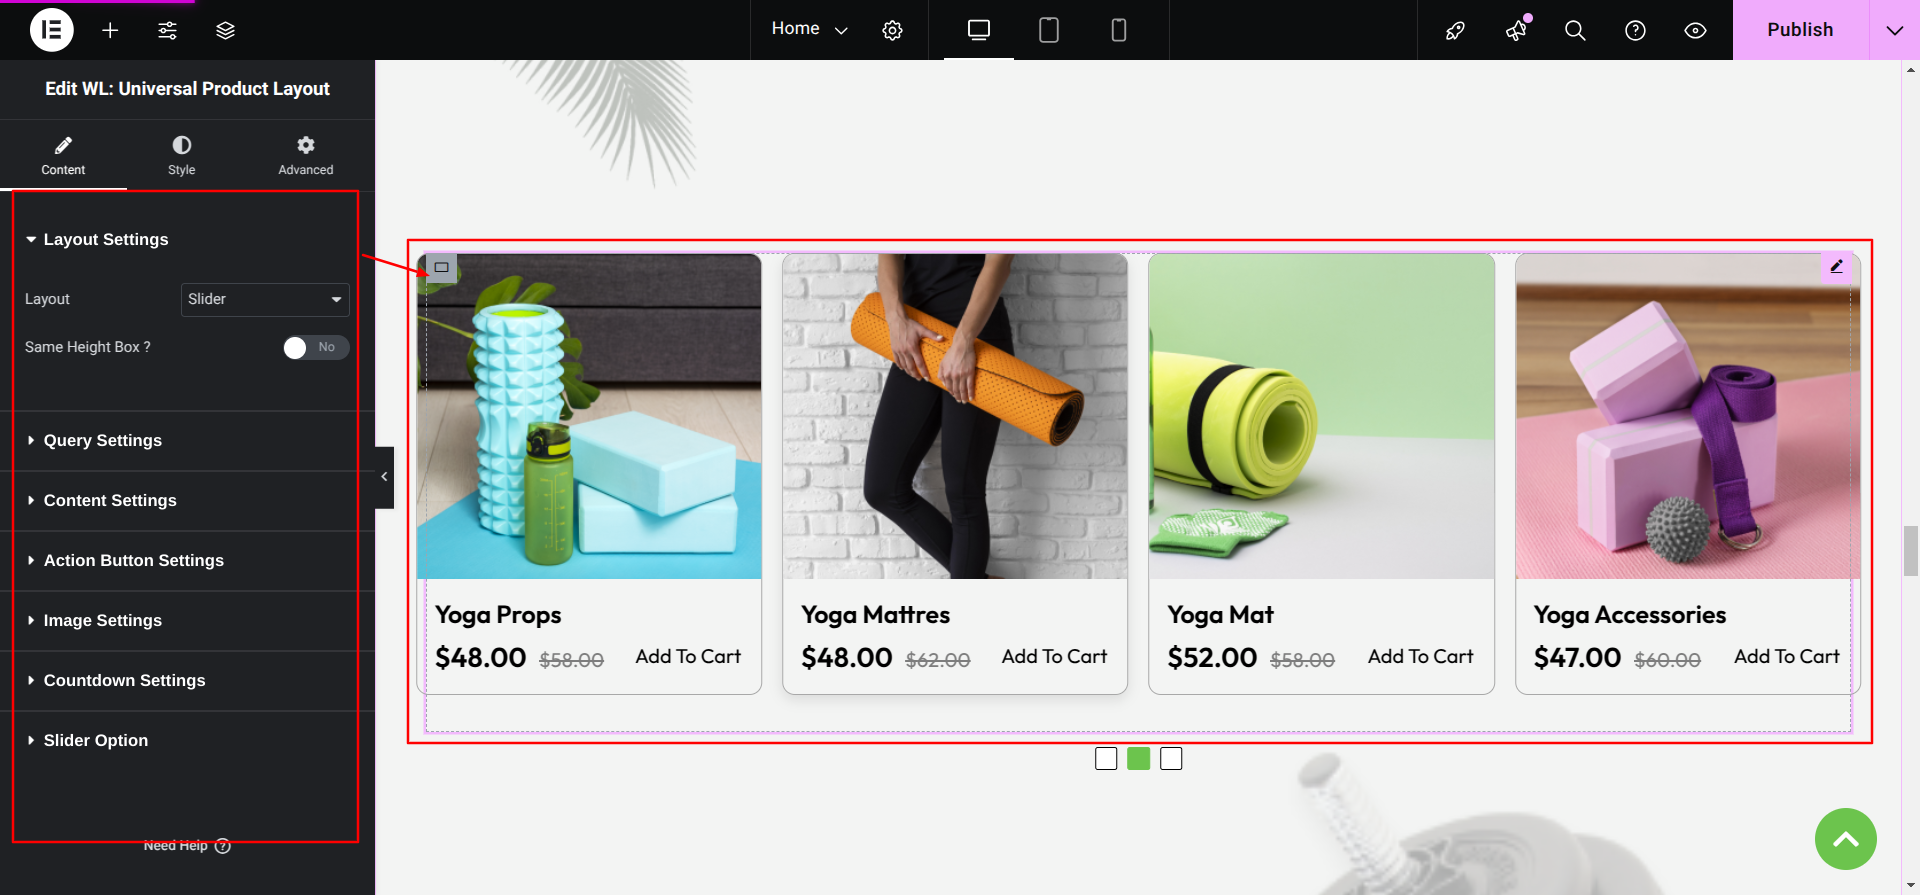
Task: Click the Need Help link
Action: 187,845
